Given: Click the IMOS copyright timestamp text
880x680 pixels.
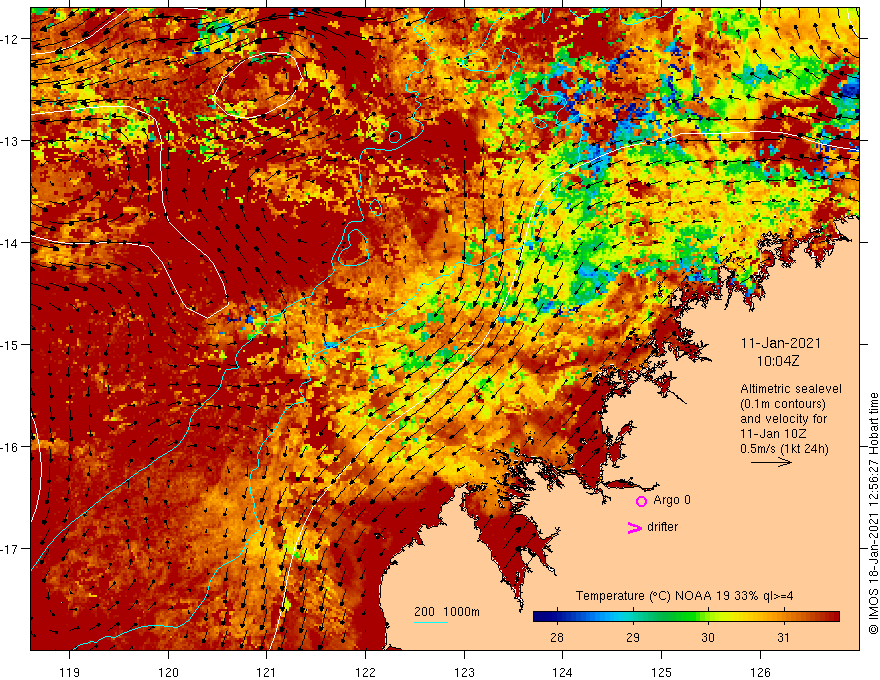Looking at the screenshot, I should (x=873, y=513).
